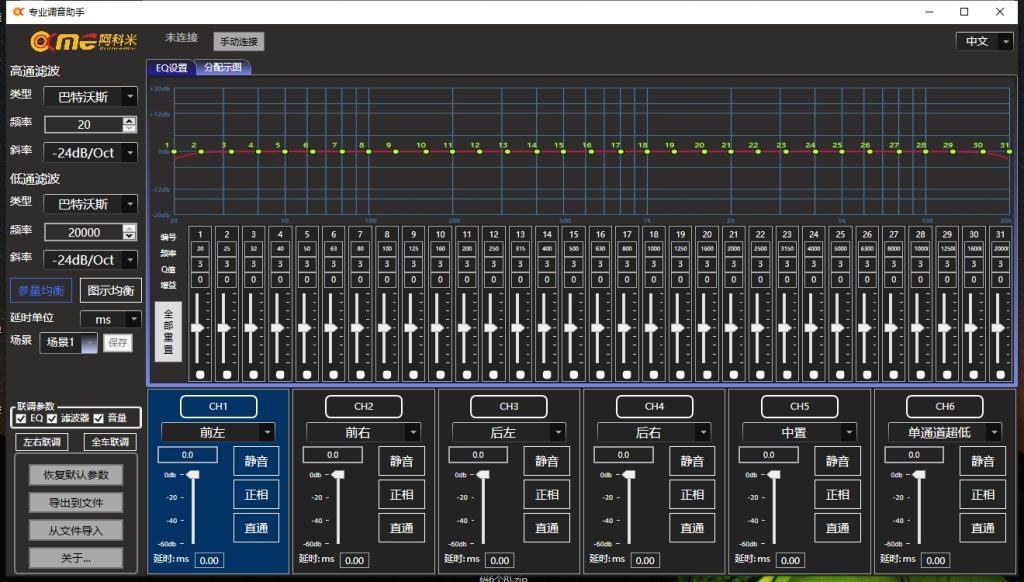The width and height of the screenshot is (1024, 582).
Task: Click EQ node 9 on the graph
Action: pos(396,152)
